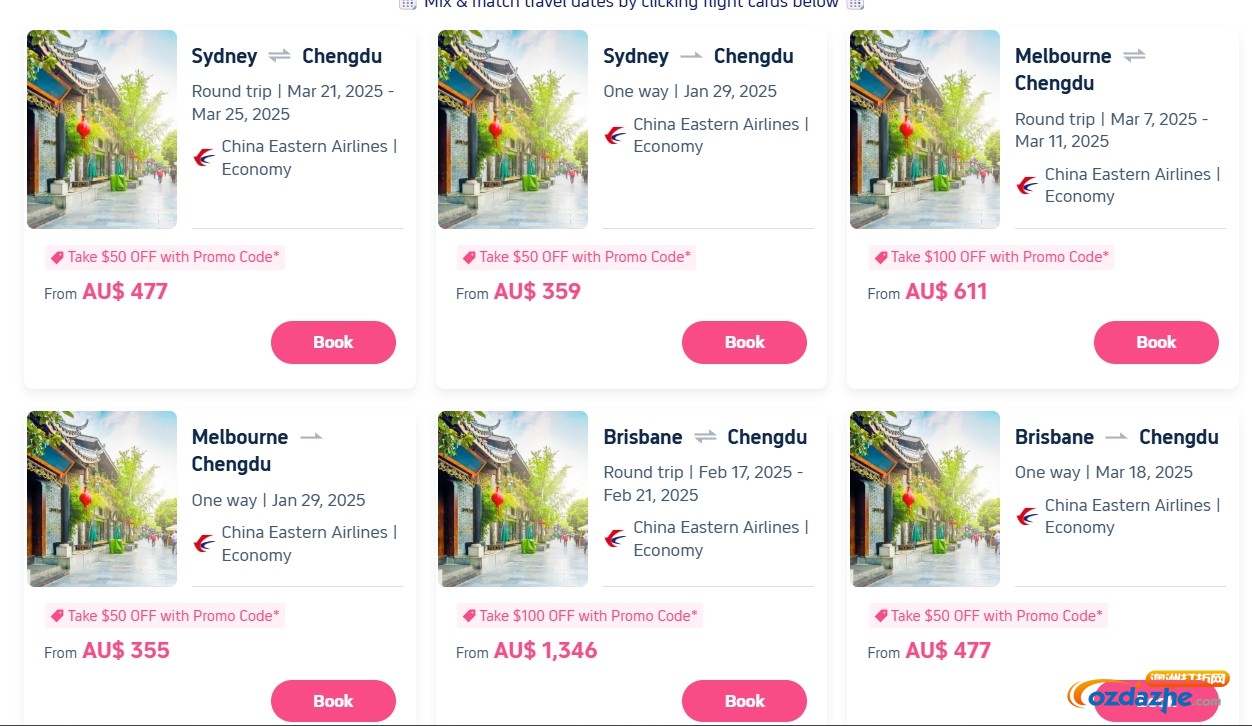Viewport: 1252px width, 726px height.
Task: Click the one-way arrow icon on Sydney Chengdu card
Action: 691,56
